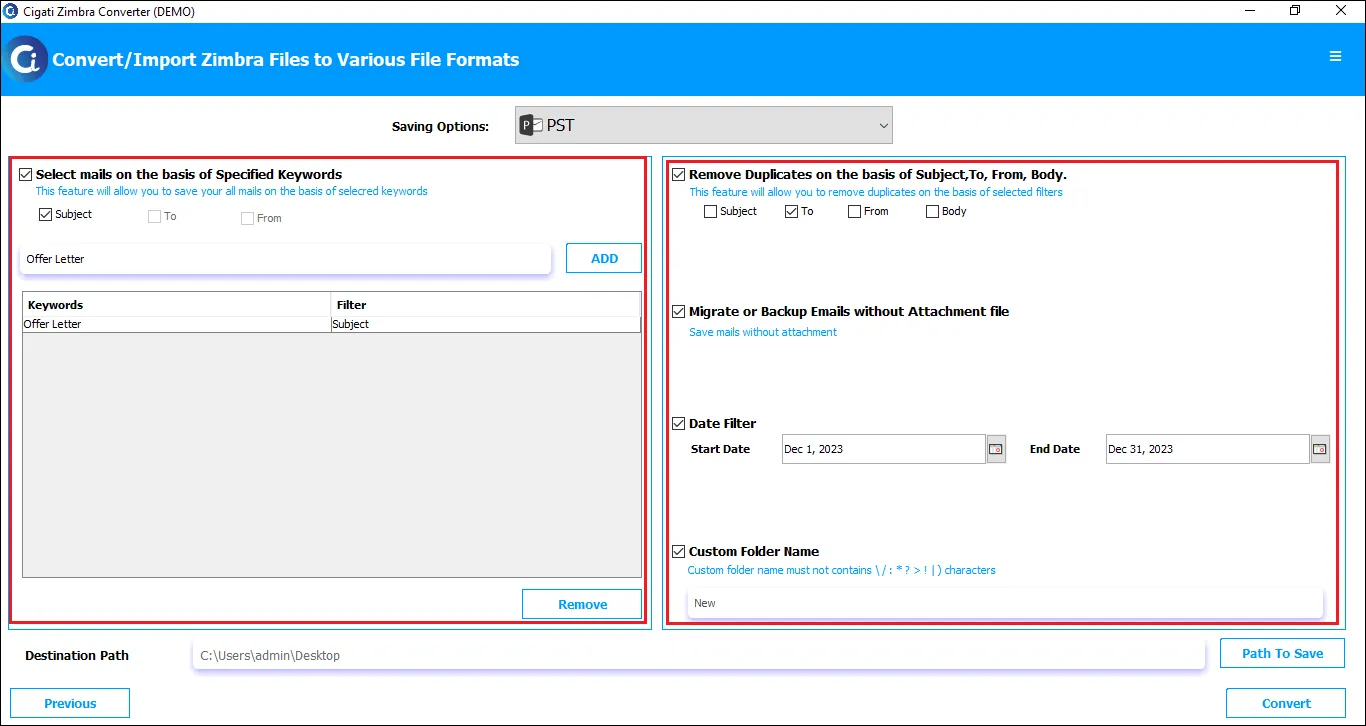Click the End Date field Dec 31, 2023
The height and width of the screenshot is (726, 1366).
pos(1208,449)
